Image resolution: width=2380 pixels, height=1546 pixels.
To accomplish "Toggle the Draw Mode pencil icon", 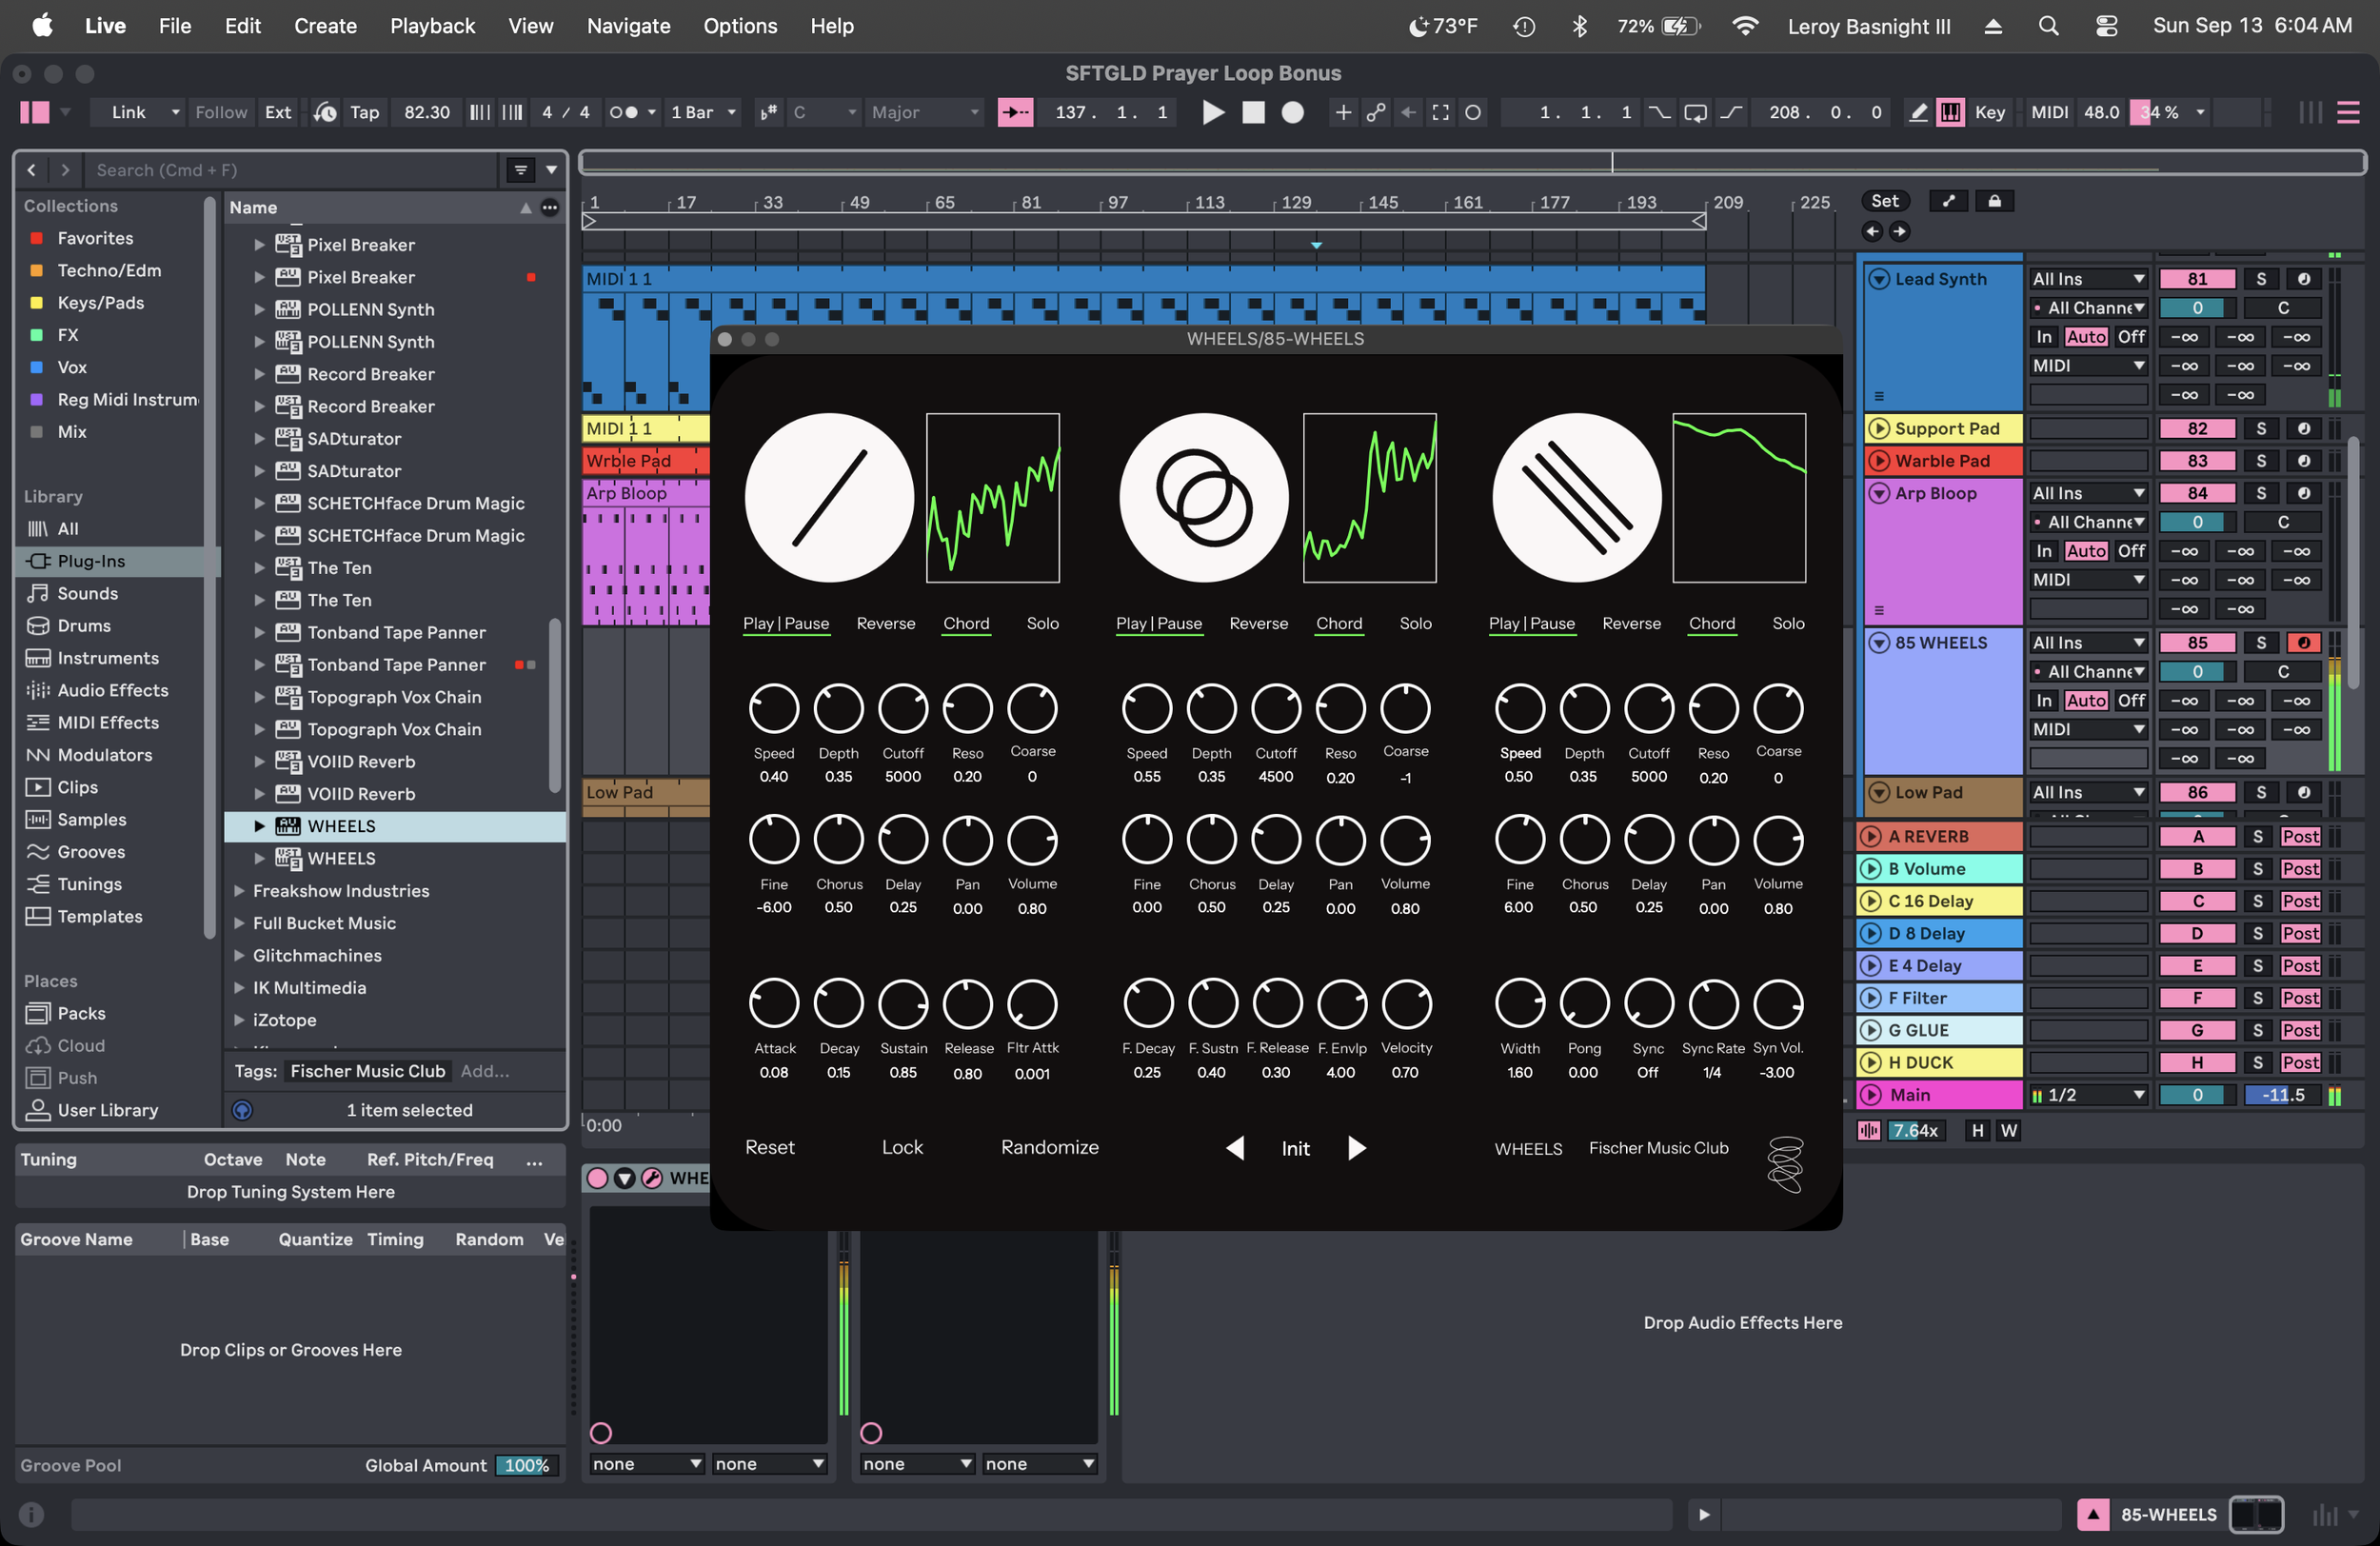I will 1918,113.
